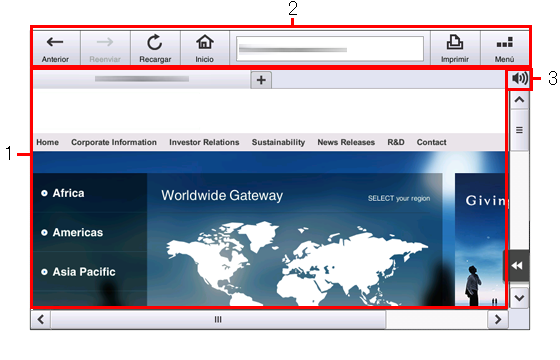Click the horizontal scrollbar right arrow
The width and height of the screenshot is (560, 360).
tap(498, 319)
